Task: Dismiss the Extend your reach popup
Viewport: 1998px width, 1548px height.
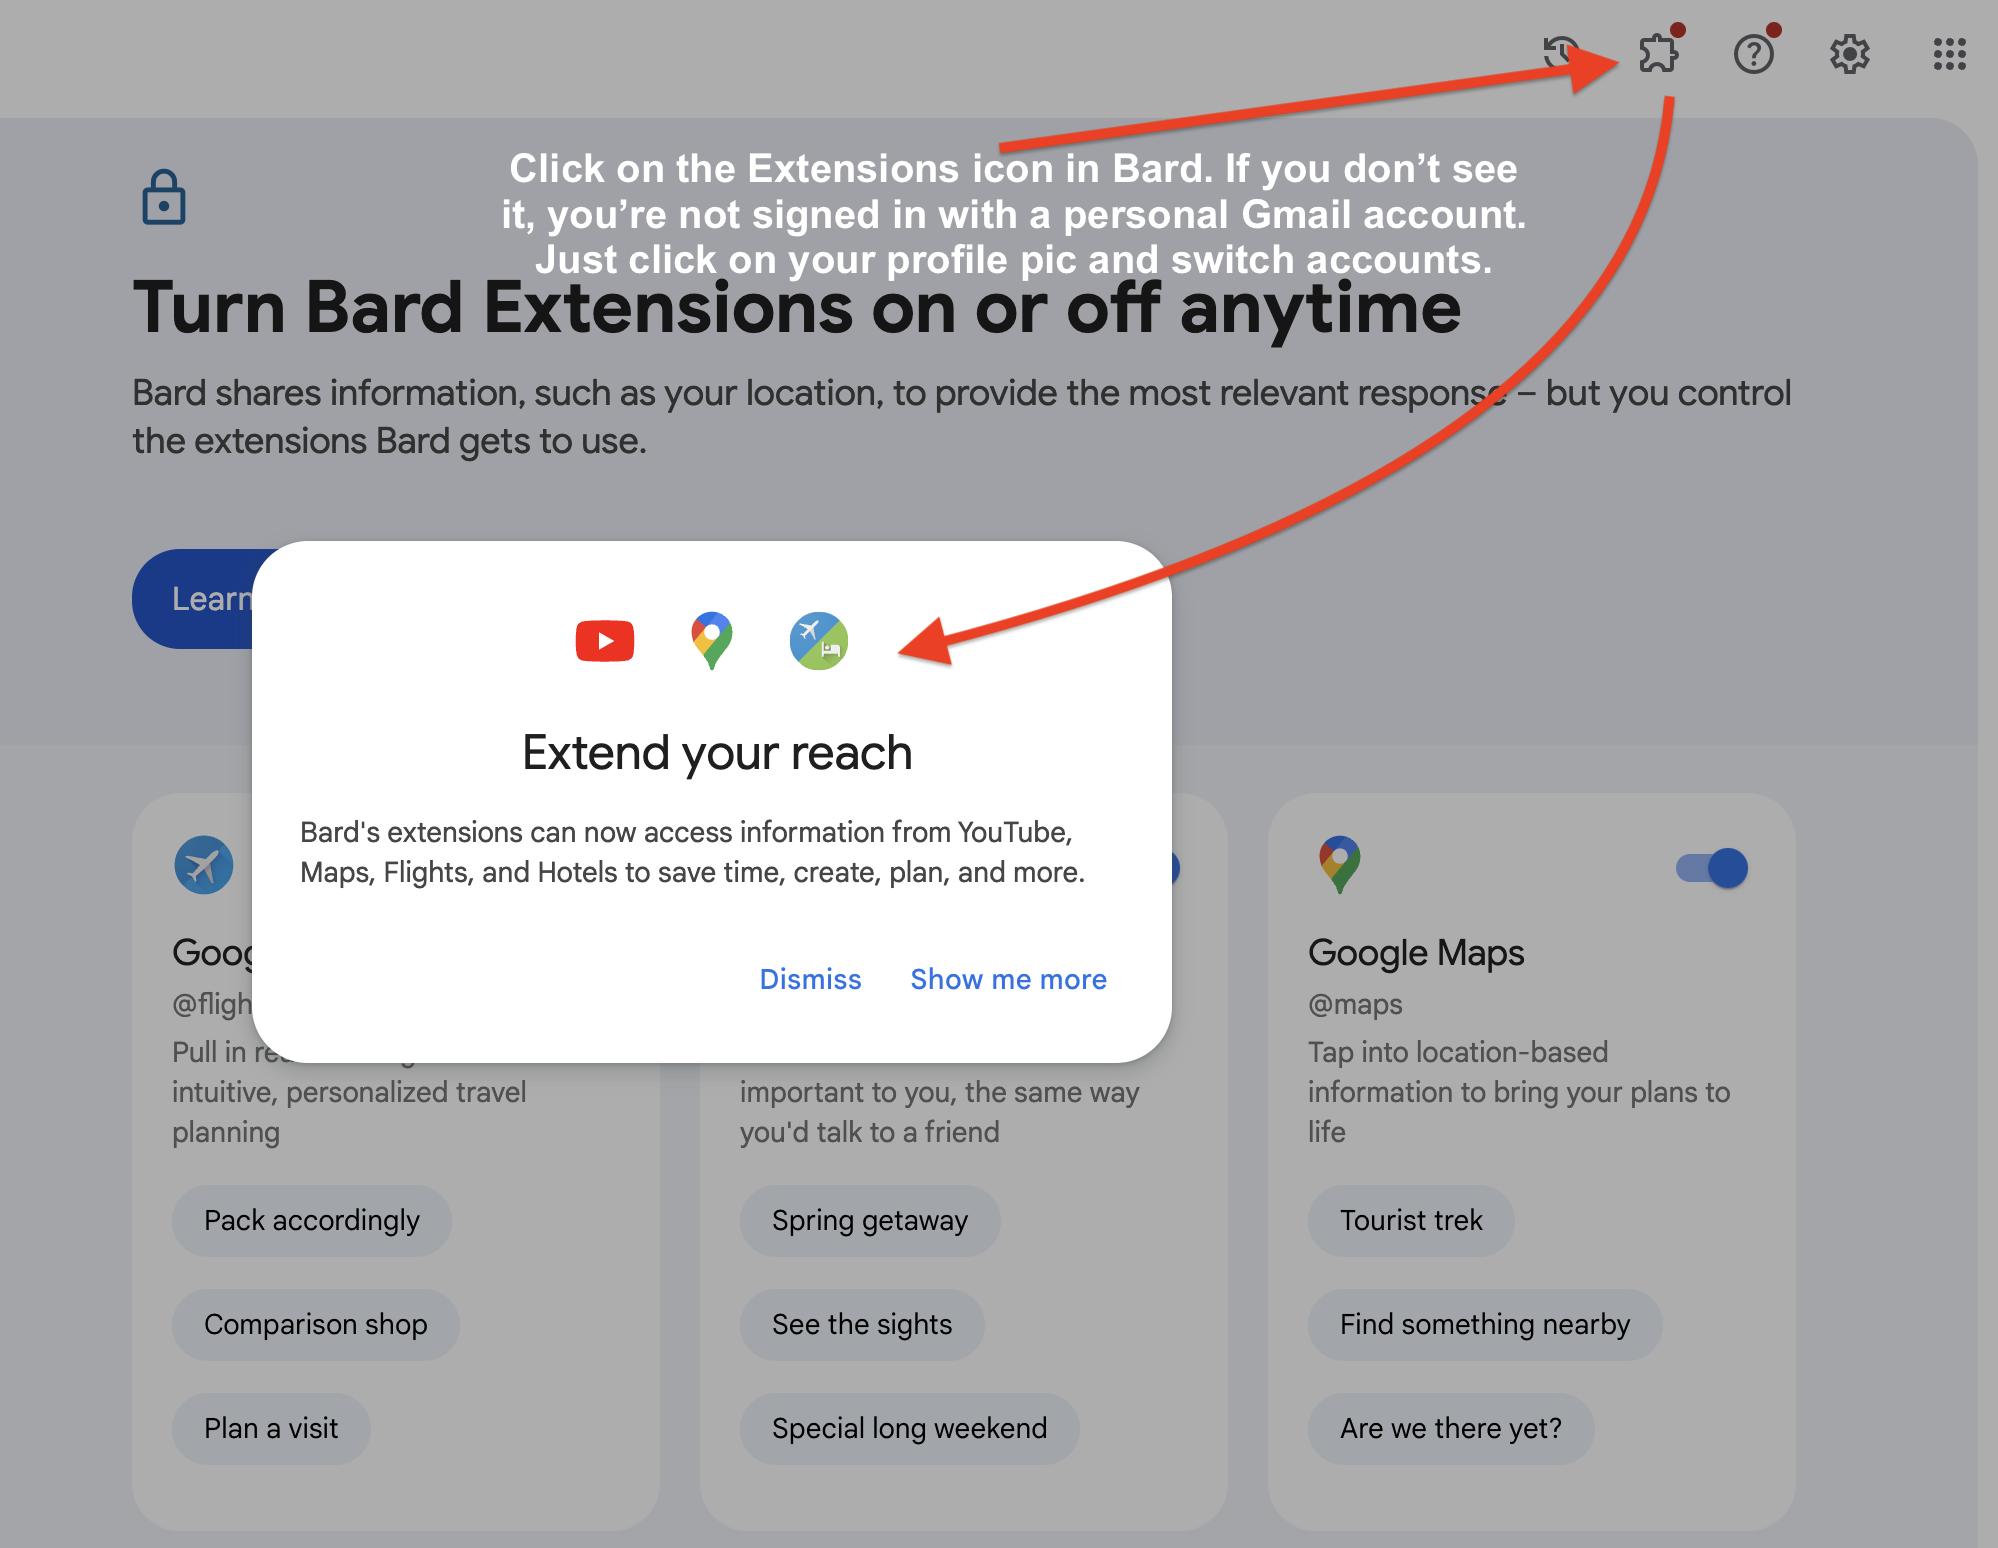Action: pyautogui.click(x=809, y=977)
